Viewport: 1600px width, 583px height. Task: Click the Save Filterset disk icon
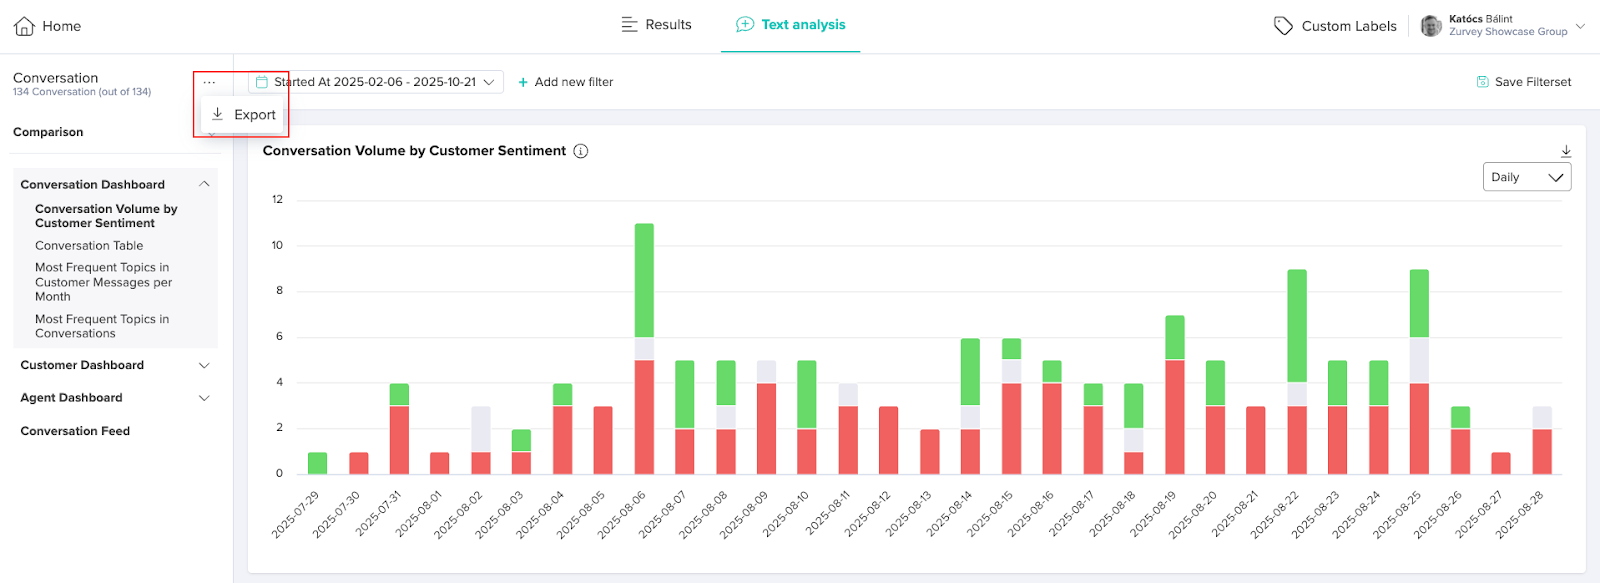[1483, 82]
